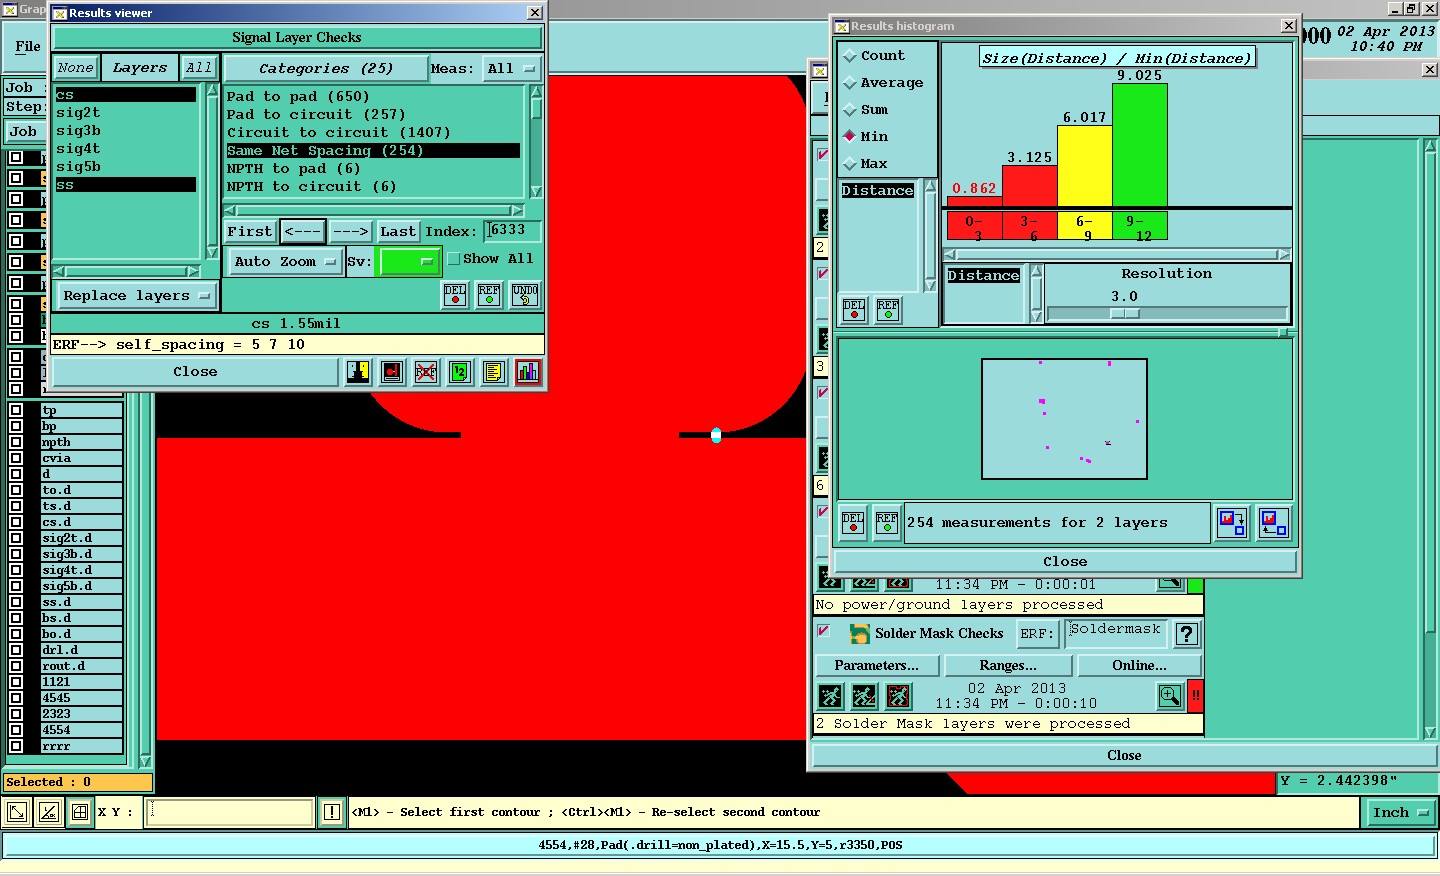Image resolution: width=1440 pixels, height=876 pixels.
Task: Toggle the results histogram chart icon
Action: coord(528,372)
